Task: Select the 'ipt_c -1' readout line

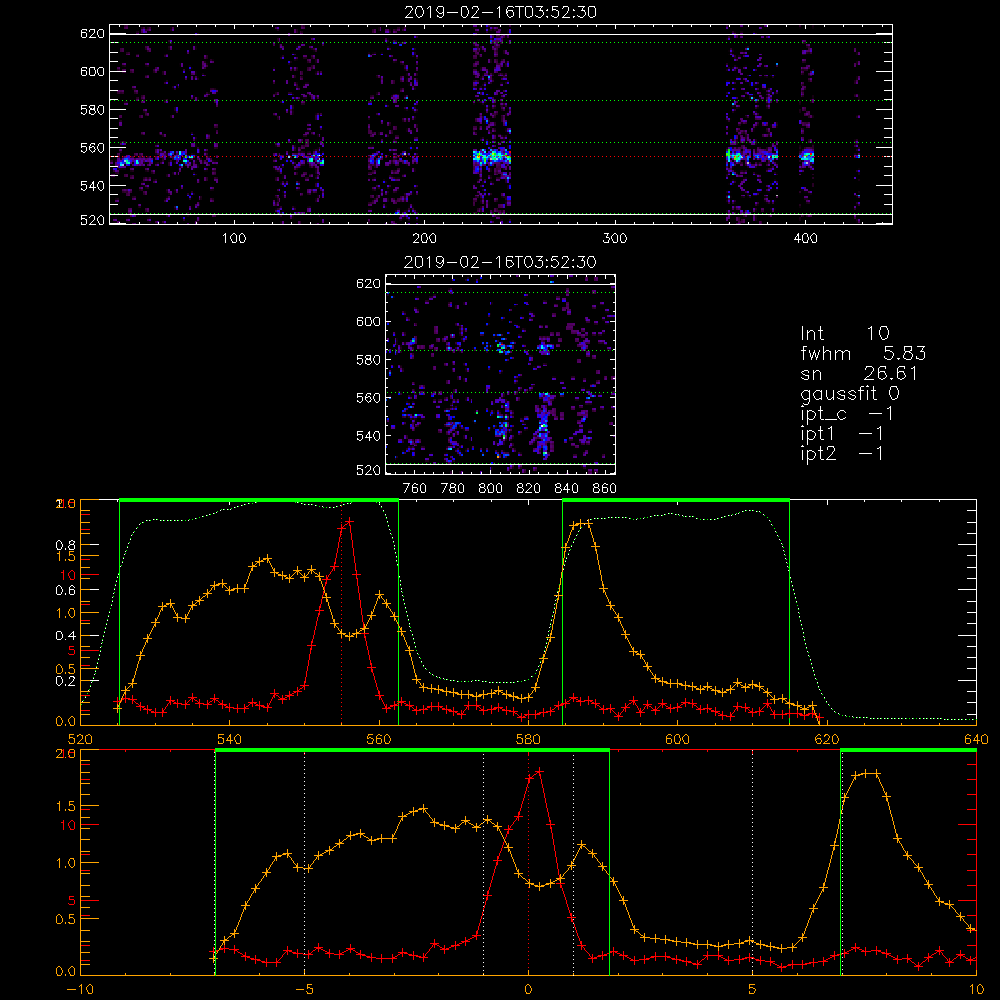Action: click(x=847, y=414)
